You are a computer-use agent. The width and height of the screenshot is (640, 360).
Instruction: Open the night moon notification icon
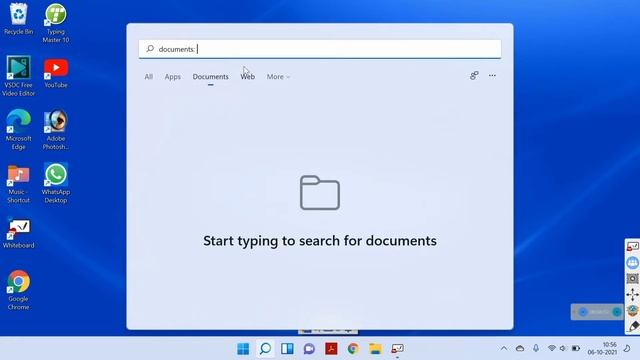[x=627, y=348]
